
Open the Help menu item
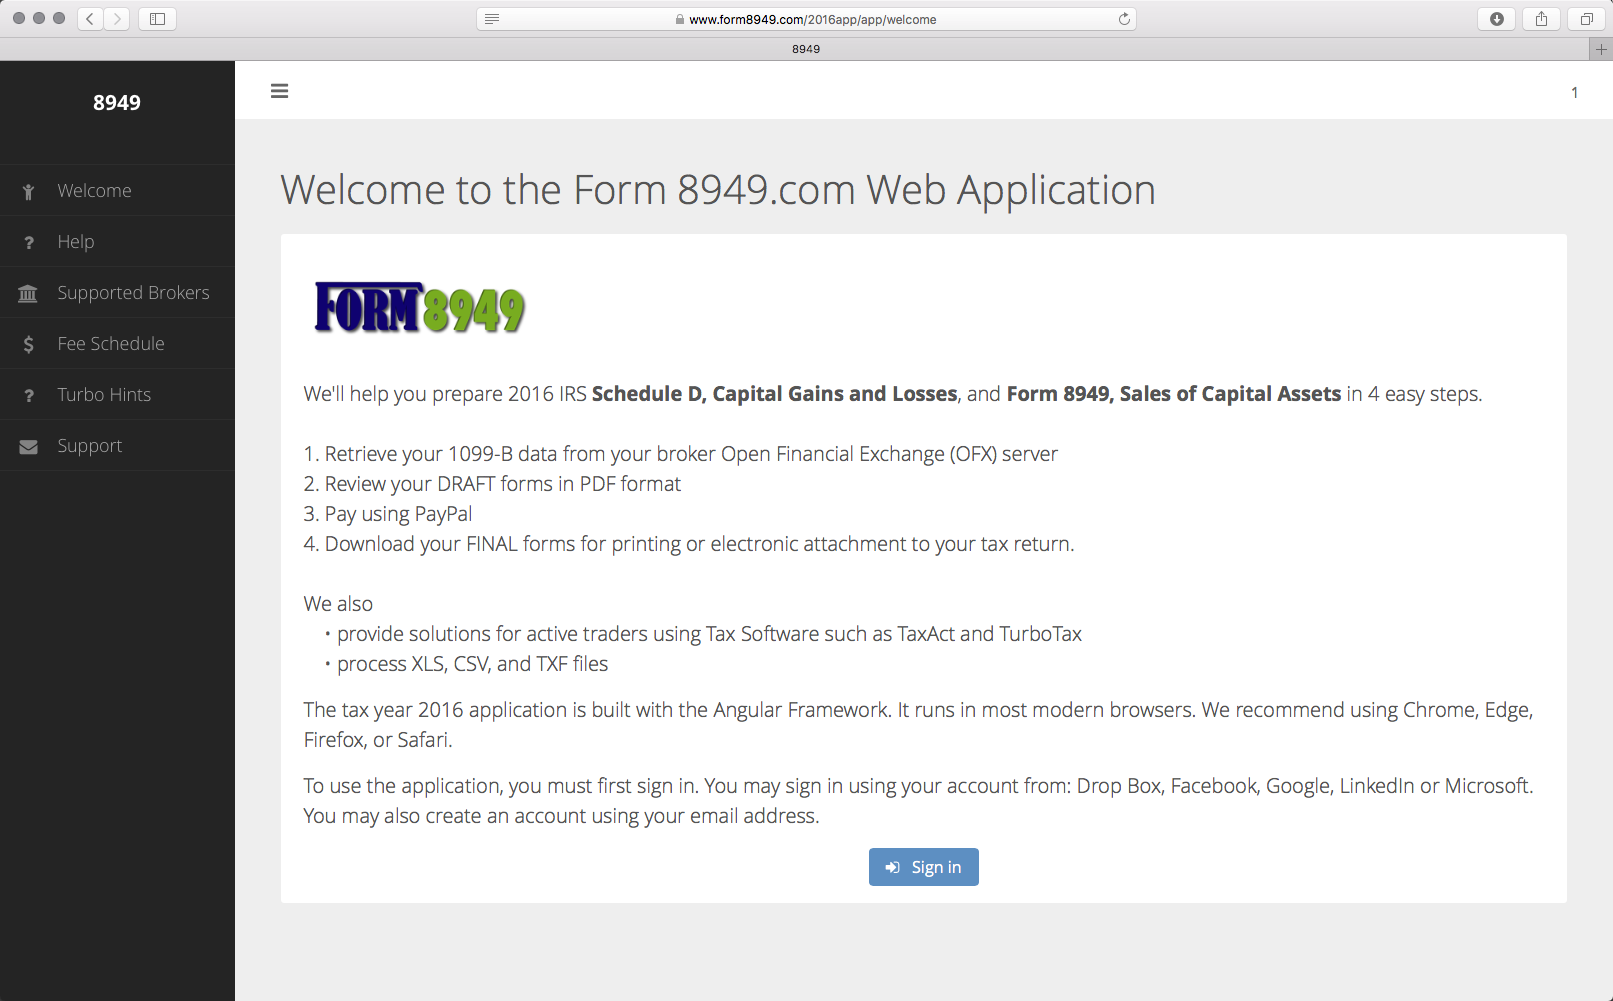point(117,242)
